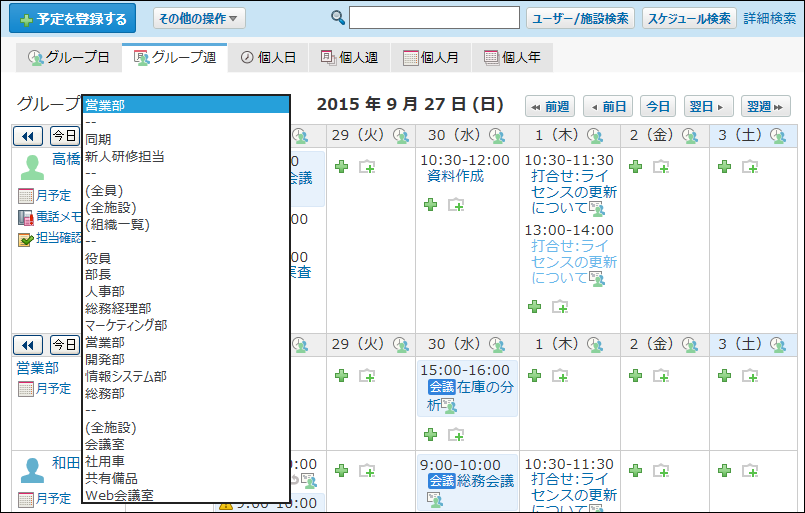The image size is (805, 513).
Task: Click plus icon for 高橋 on 1 (木)
Action: tap(534, 307)
